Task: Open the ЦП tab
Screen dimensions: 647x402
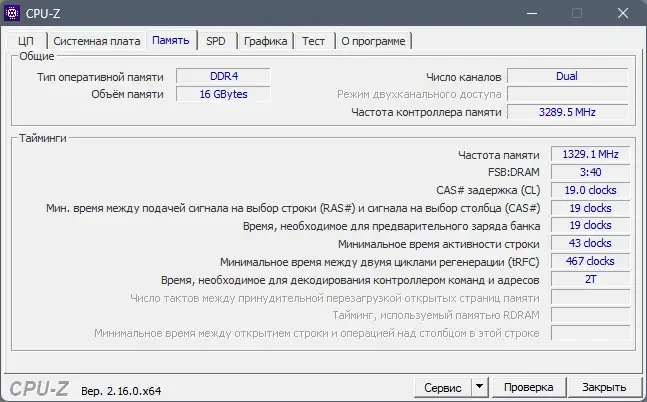Action: pyautogui.click(x=26, y=41)
